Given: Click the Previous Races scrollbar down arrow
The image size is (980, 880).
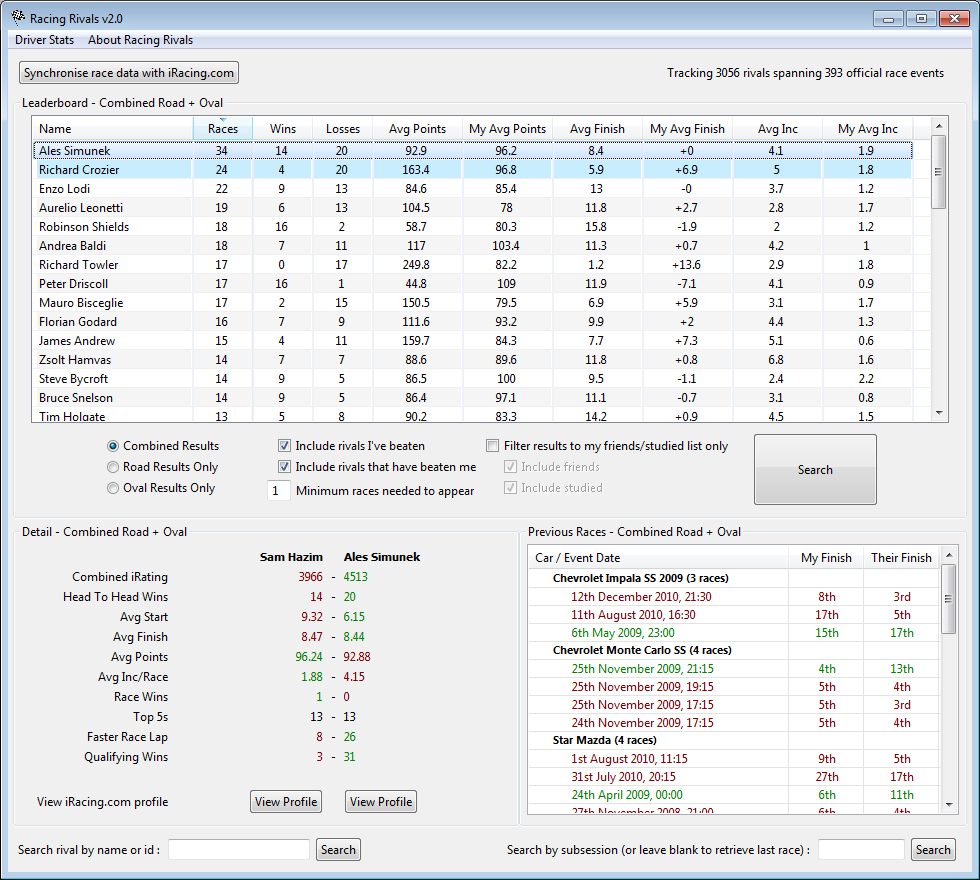Looking at the screenshot, I should 949,805.
